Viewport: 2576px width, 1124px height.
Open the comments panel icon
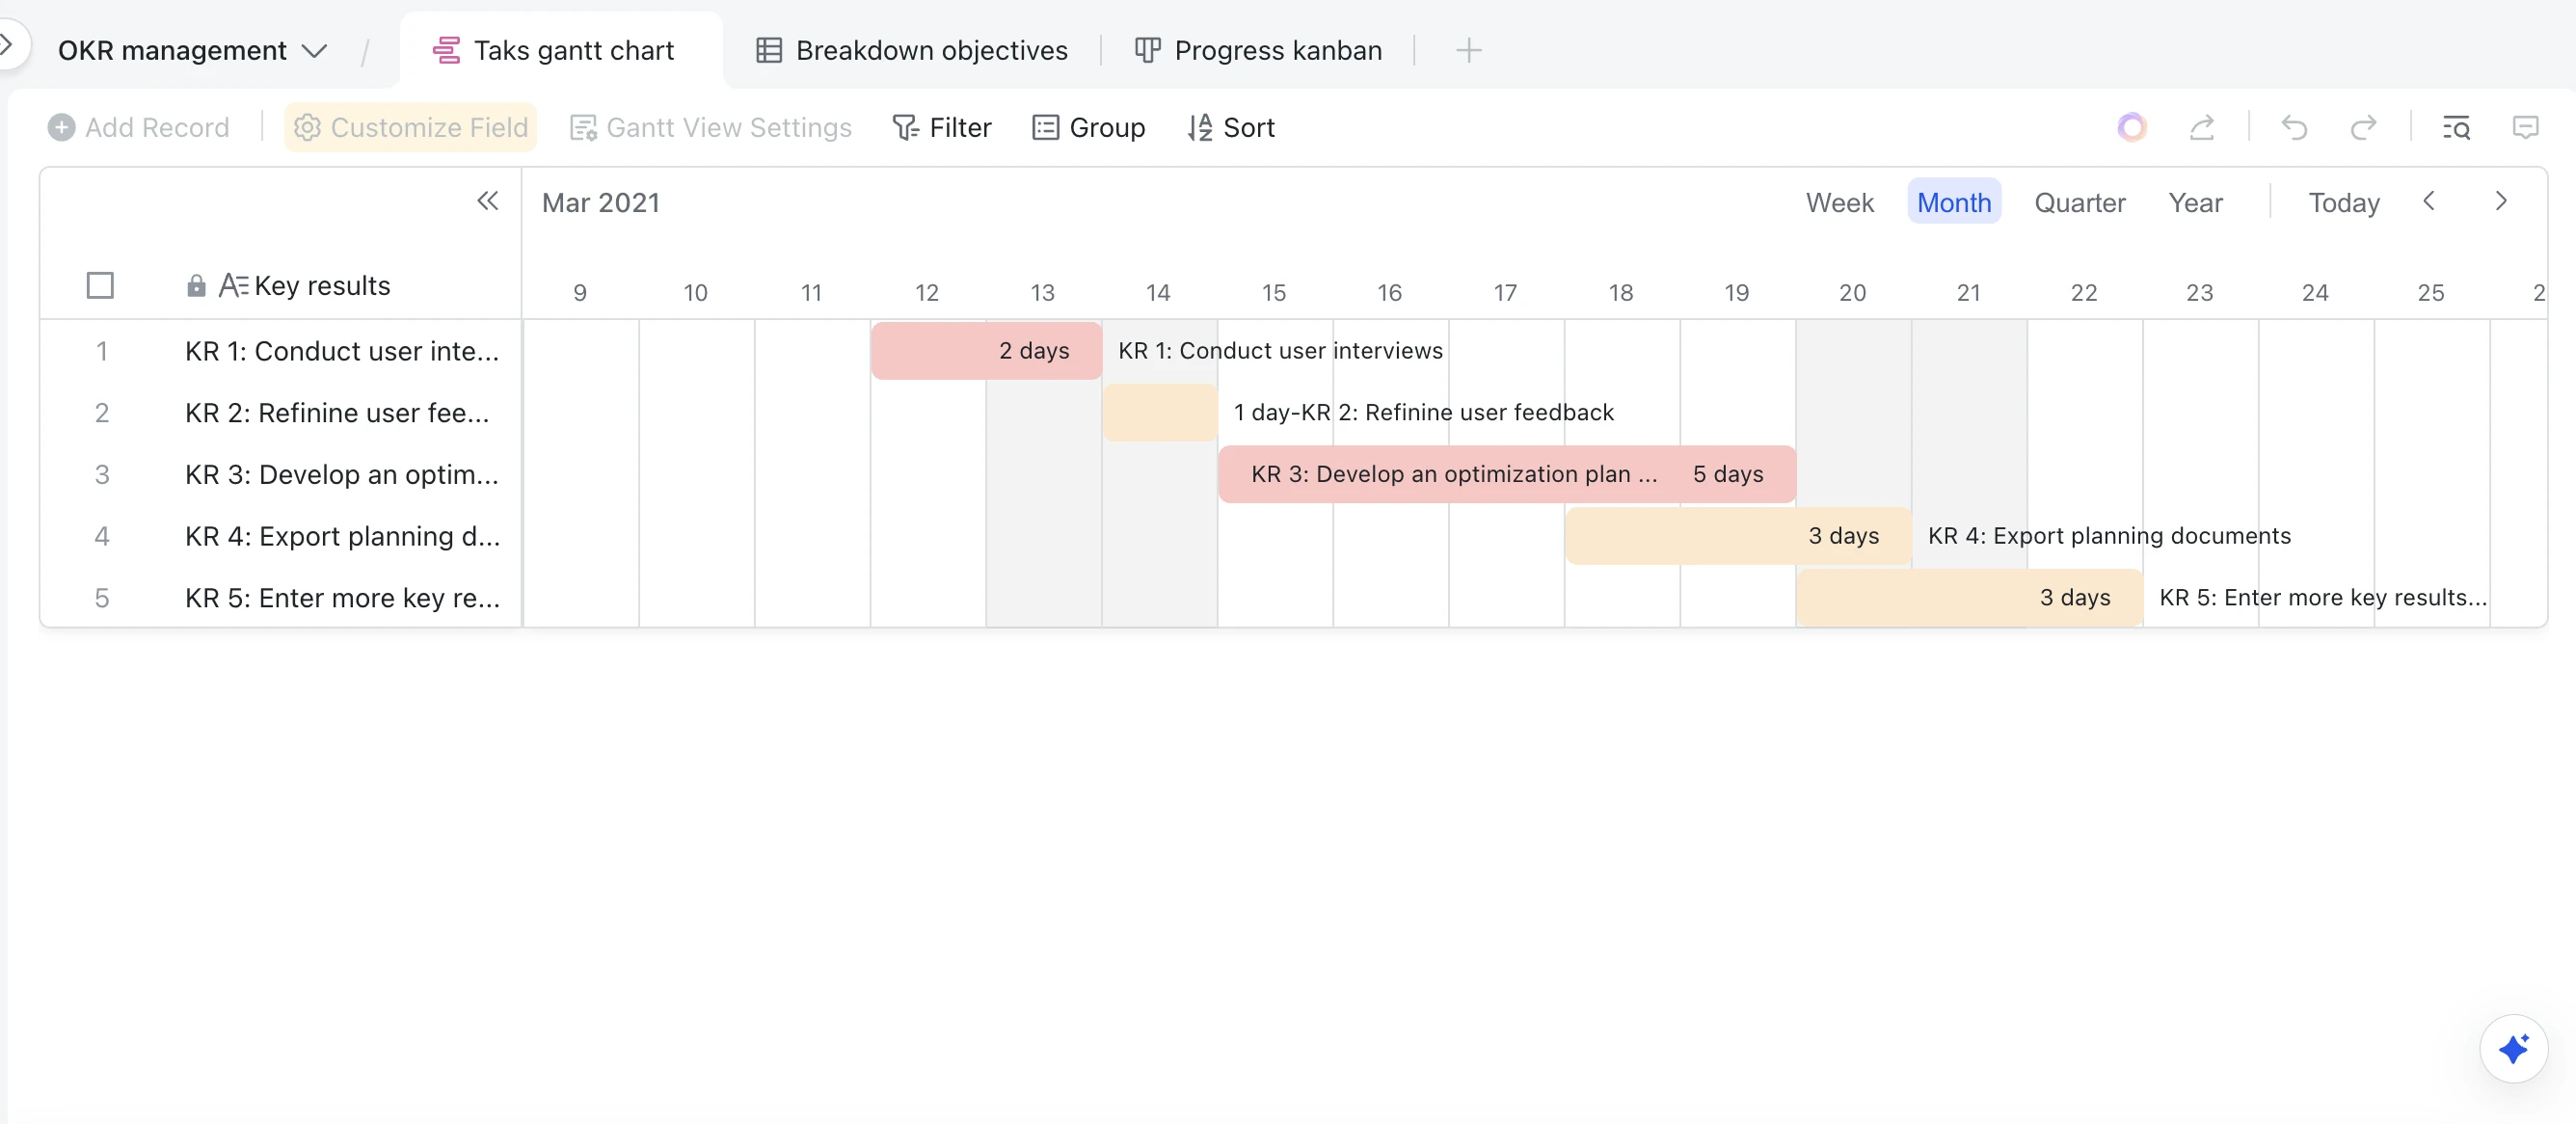[x=2525, y=128]
